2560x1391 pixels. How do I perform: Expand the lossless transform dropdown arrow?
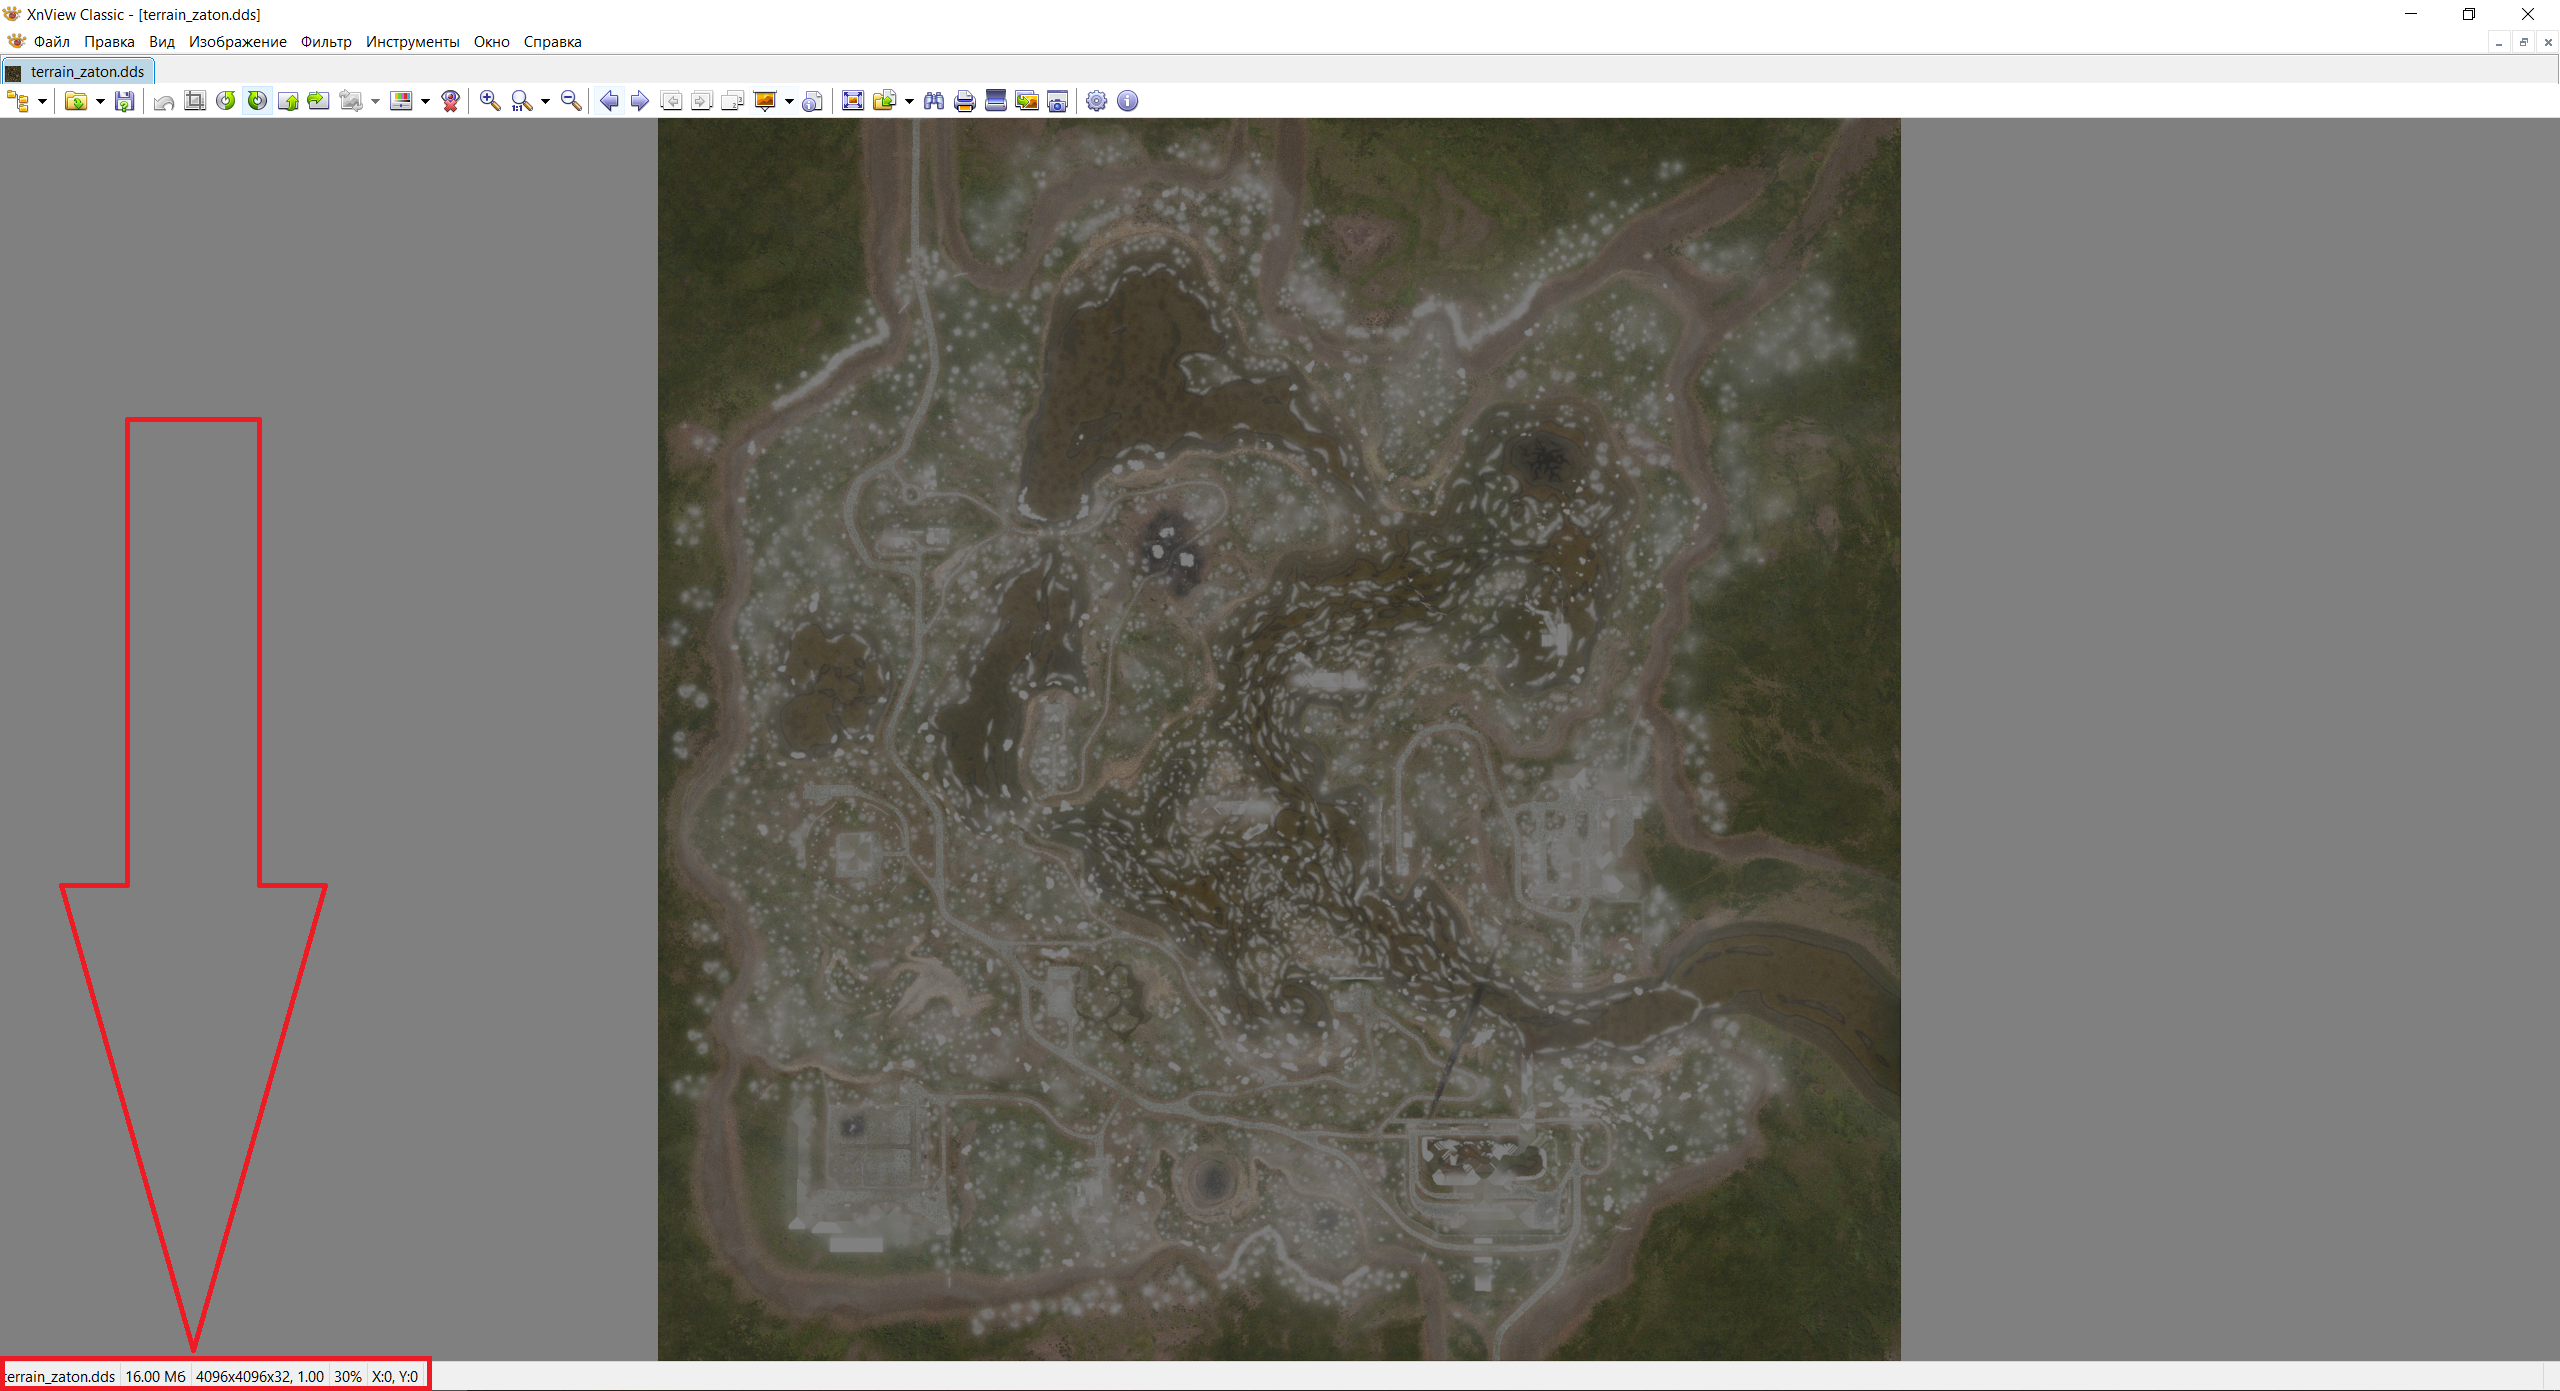375,101
